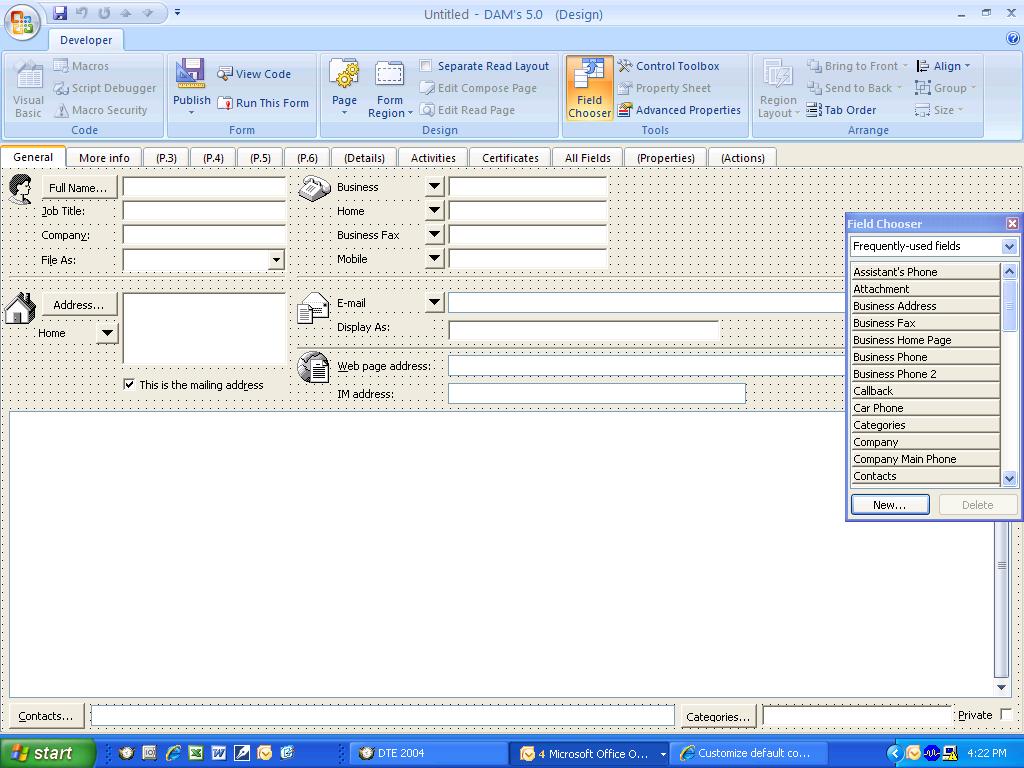Viewport: 1024px width, 768px height.
Task: Click the IM address input field
Action: pos(597,394)
